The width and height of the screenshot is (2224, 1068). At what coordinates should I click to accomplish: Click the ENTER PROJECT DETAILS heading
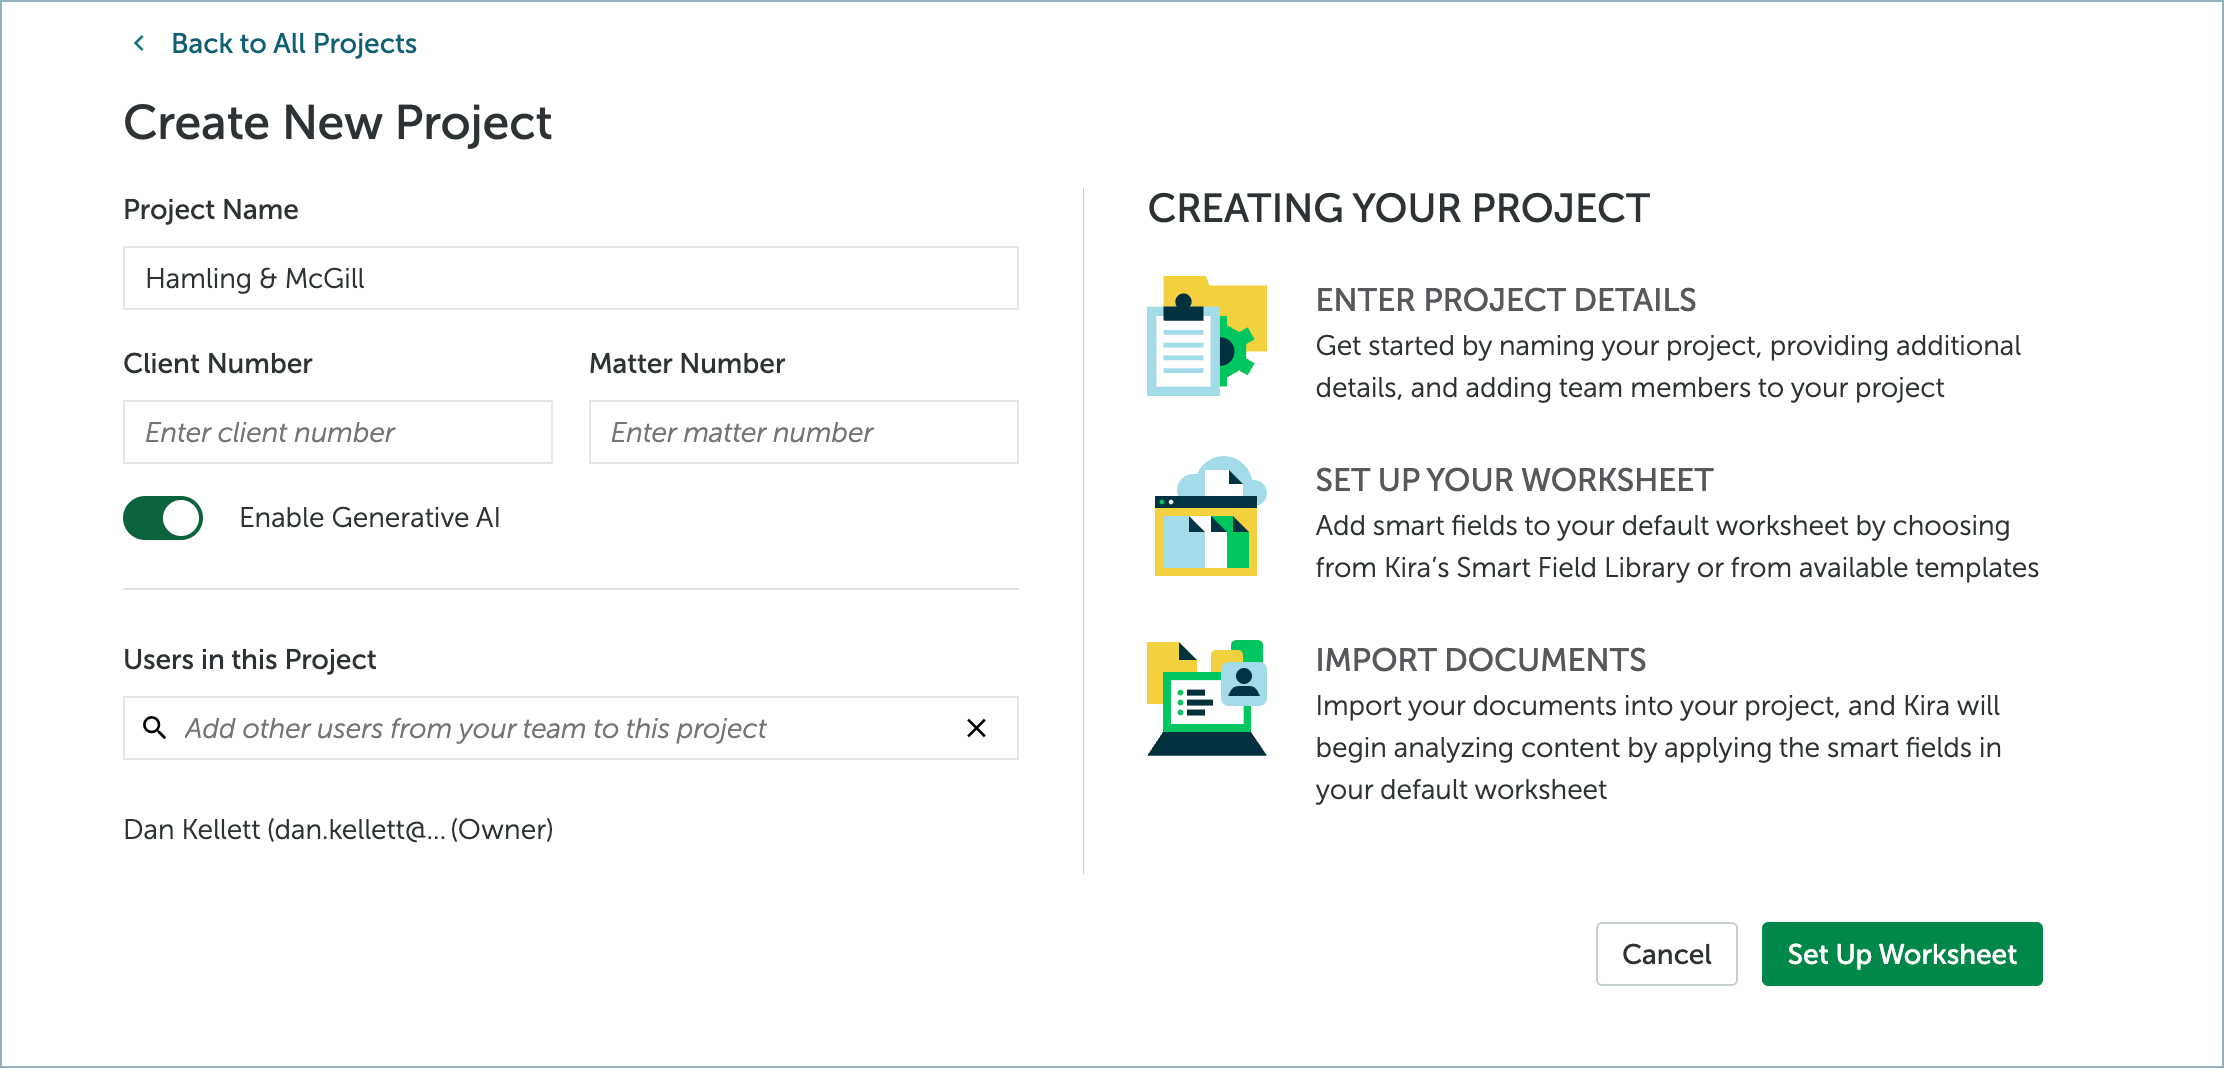[x=1505, y=300]
